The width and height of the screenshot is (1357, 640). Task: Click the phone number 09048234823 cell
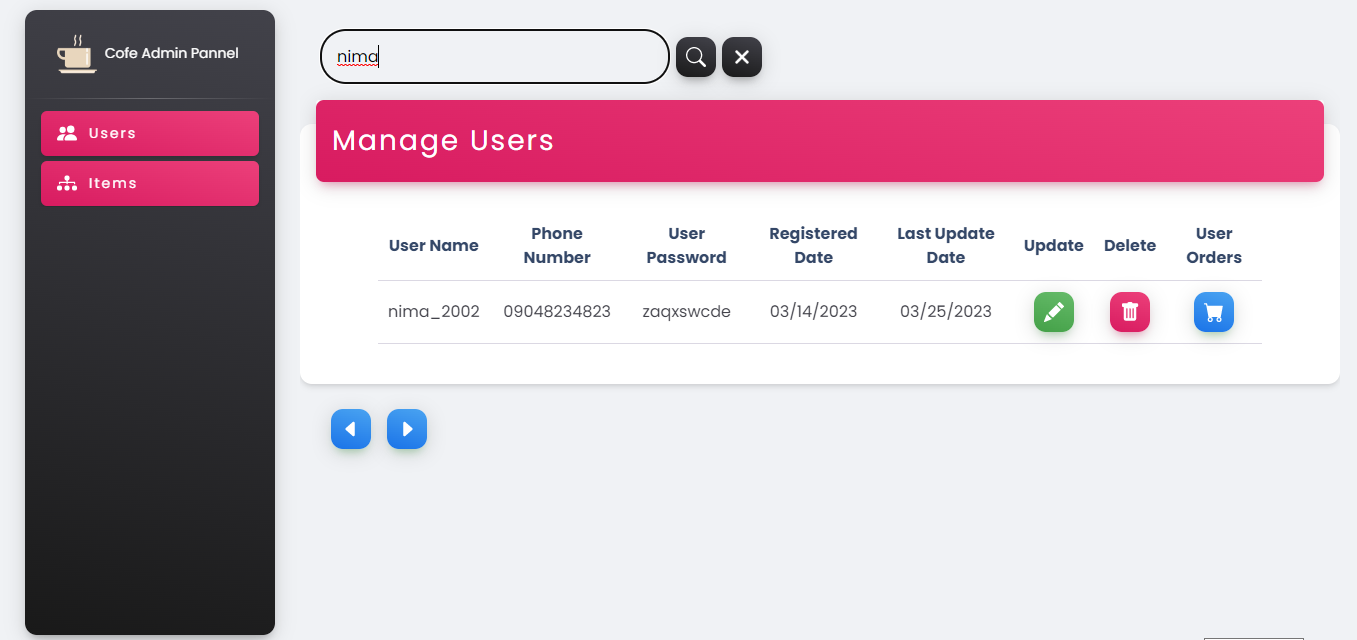(557, 311)
